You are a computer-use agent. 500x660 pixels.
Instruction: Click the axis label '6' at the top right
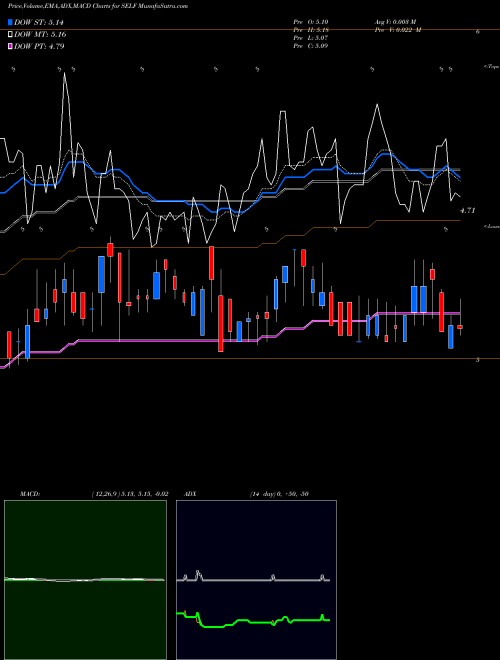pyautogui.click(x=478, y=32)
